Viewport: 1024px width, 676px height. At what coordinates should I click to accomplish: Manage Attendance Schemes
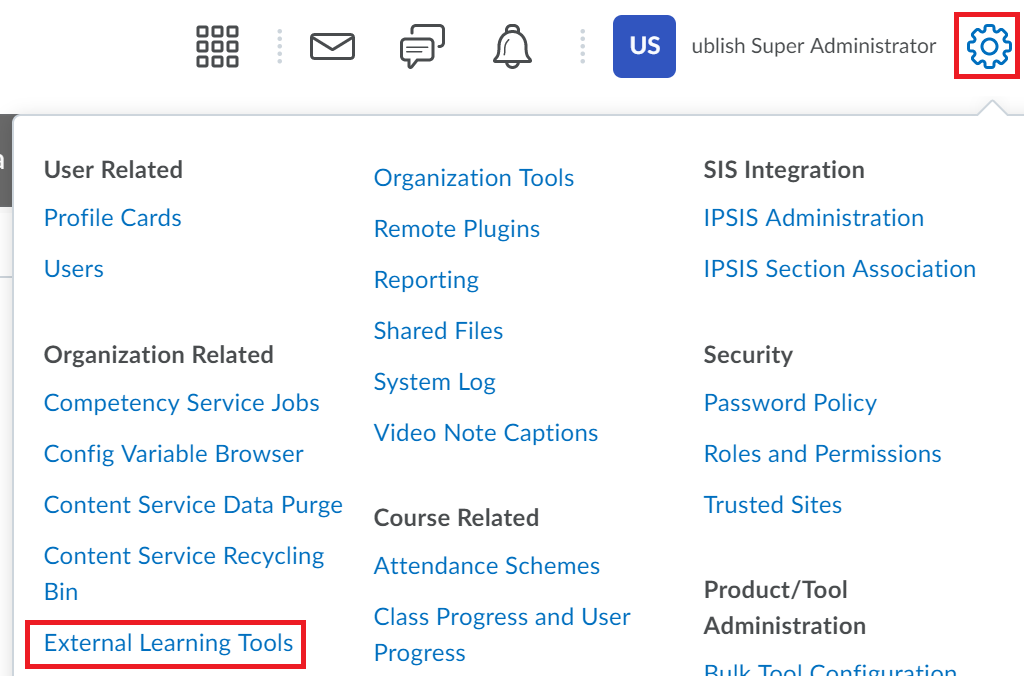point(486,566)
